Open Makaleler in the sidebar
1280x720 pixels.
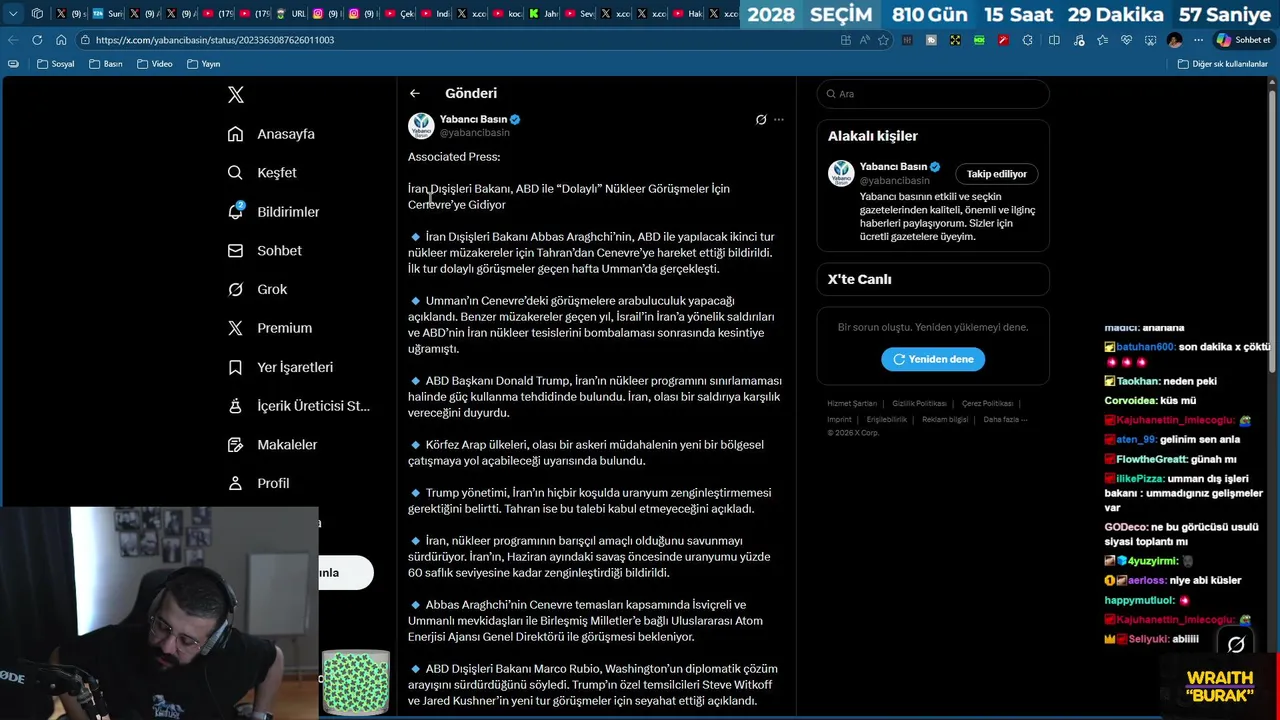pyautogui.click(x=272, y=445)
